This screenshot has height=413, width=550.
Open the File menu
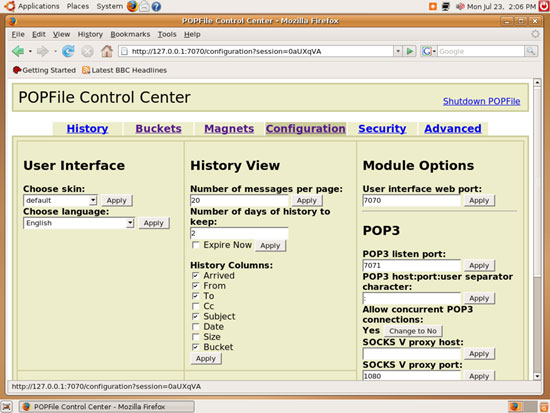coord(18,34)
